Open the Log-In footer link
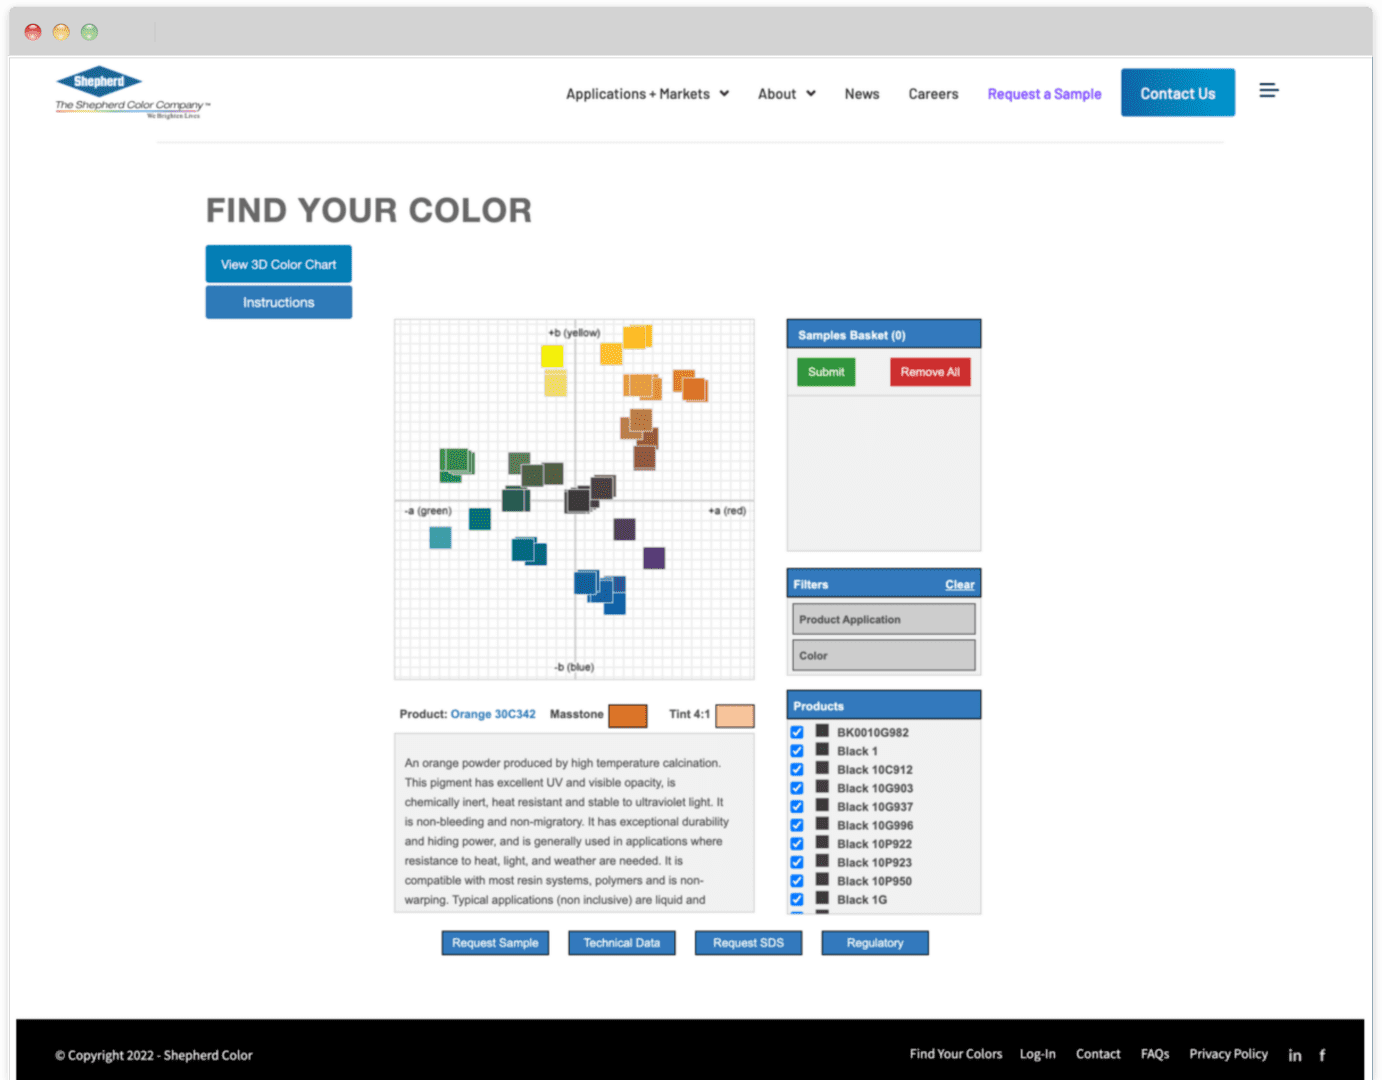 (1037, 1054)
